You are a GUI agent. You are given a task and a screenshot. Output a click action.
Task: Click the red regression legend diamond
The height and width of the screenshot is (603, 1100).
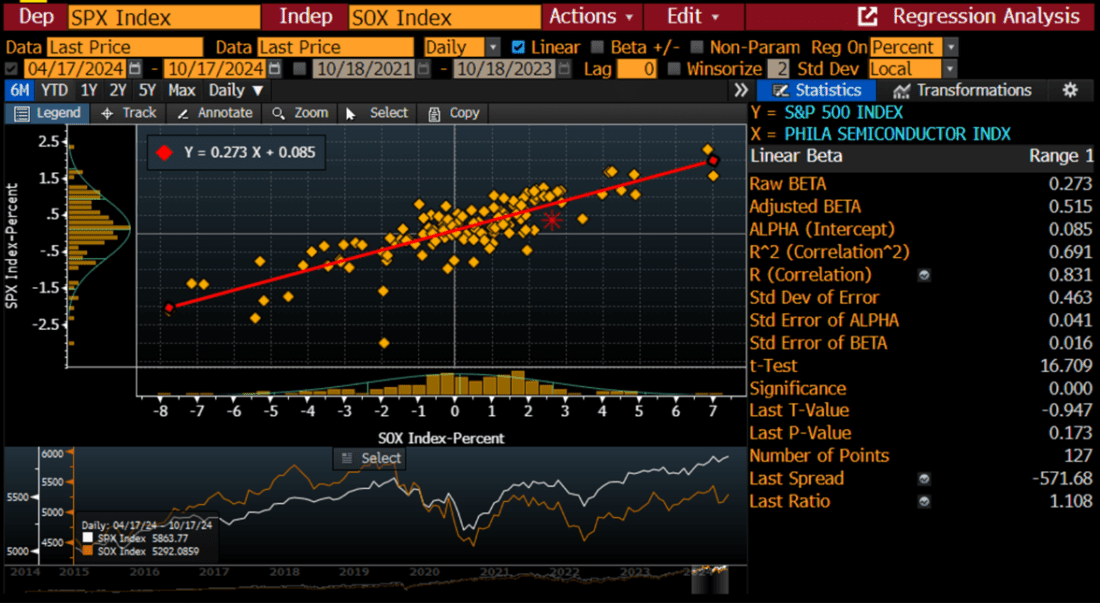164,153
